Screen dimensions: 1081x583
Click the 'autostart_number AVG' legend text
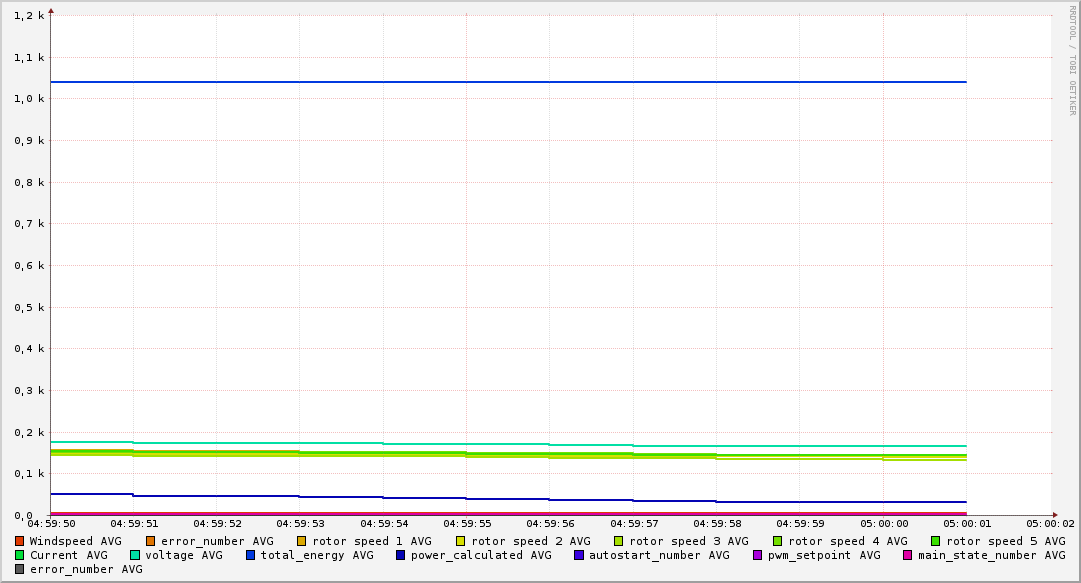tap(659, 555)
